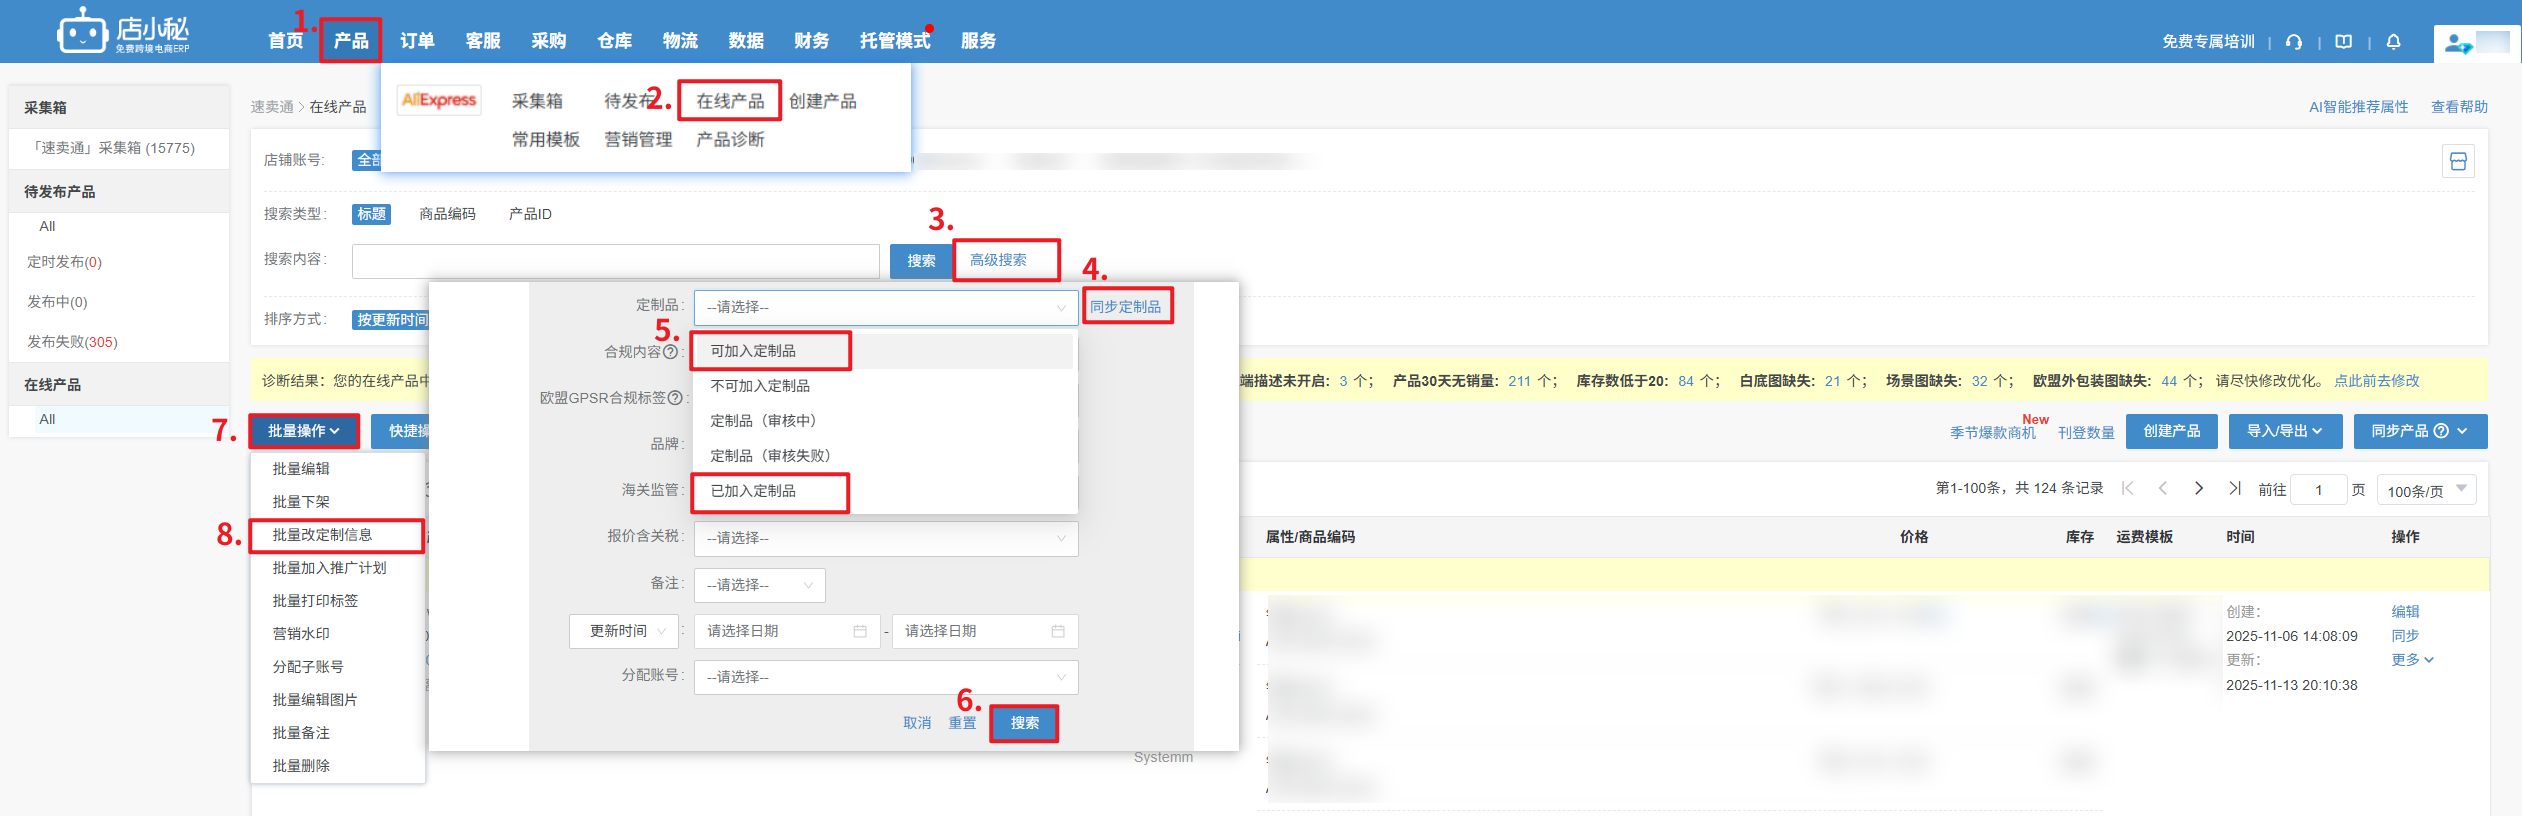
Task: Click the 高级搜索 link
Action: [998, 260]
